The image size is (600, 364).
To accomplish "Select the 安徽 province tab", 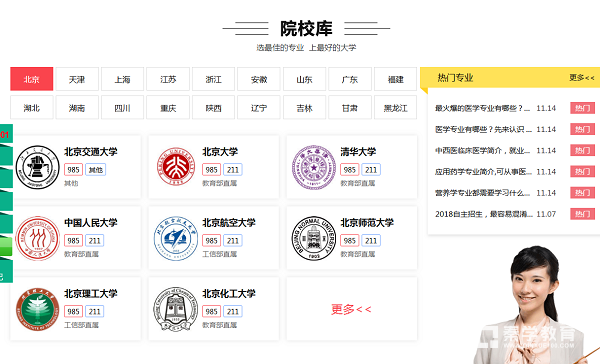I will pyautogui.click(x=259, y=79).
